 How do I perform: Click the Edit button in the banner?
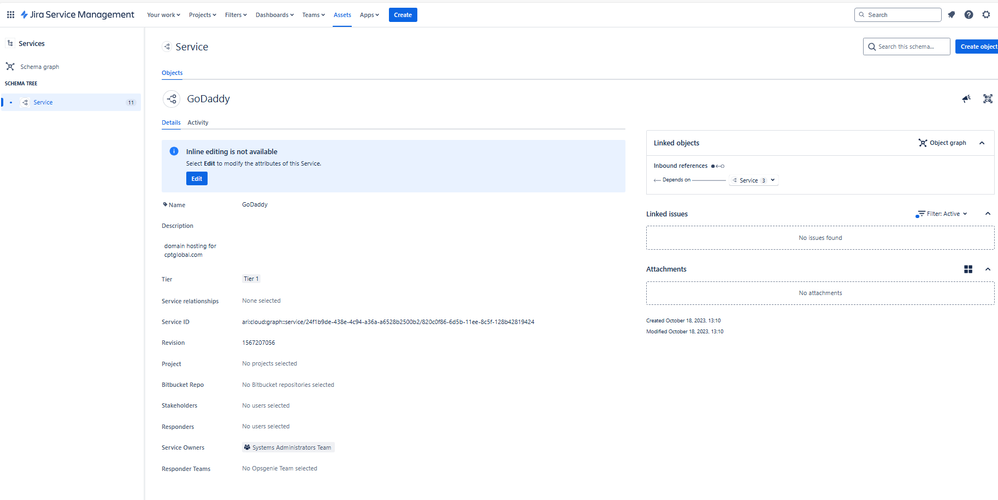tap(197, 179)
